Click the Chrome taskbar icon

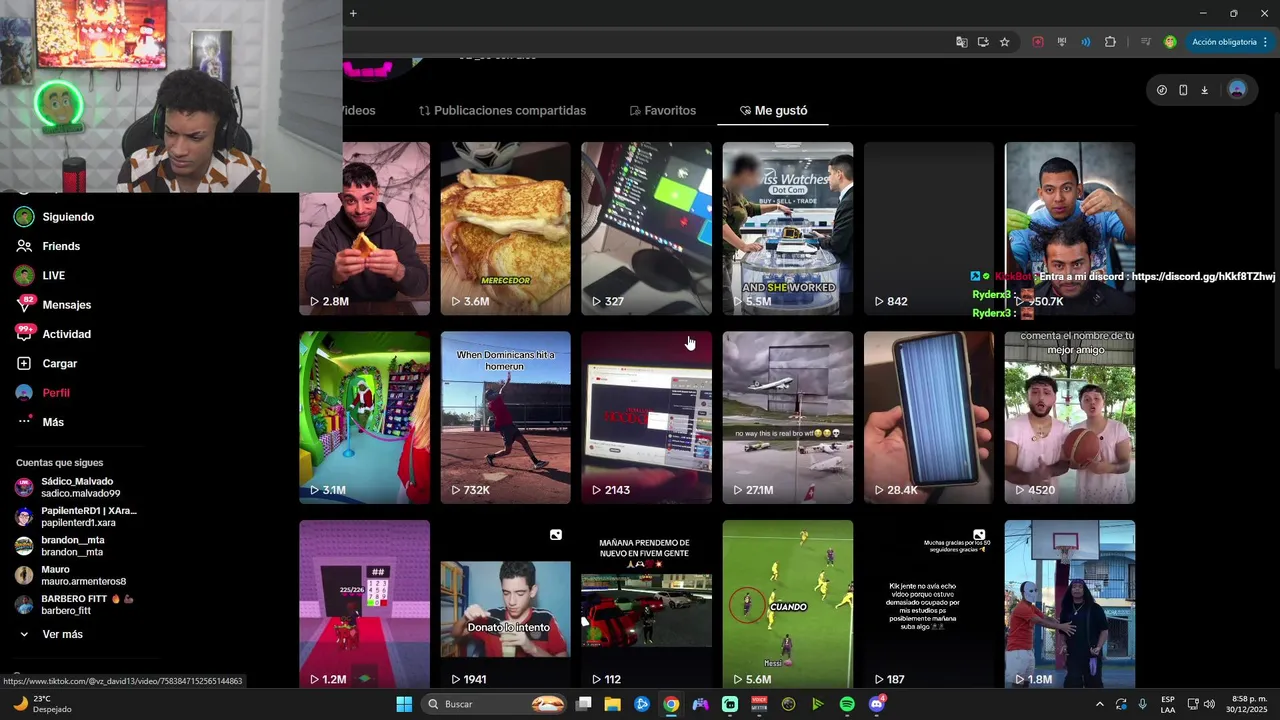point(671,704)
